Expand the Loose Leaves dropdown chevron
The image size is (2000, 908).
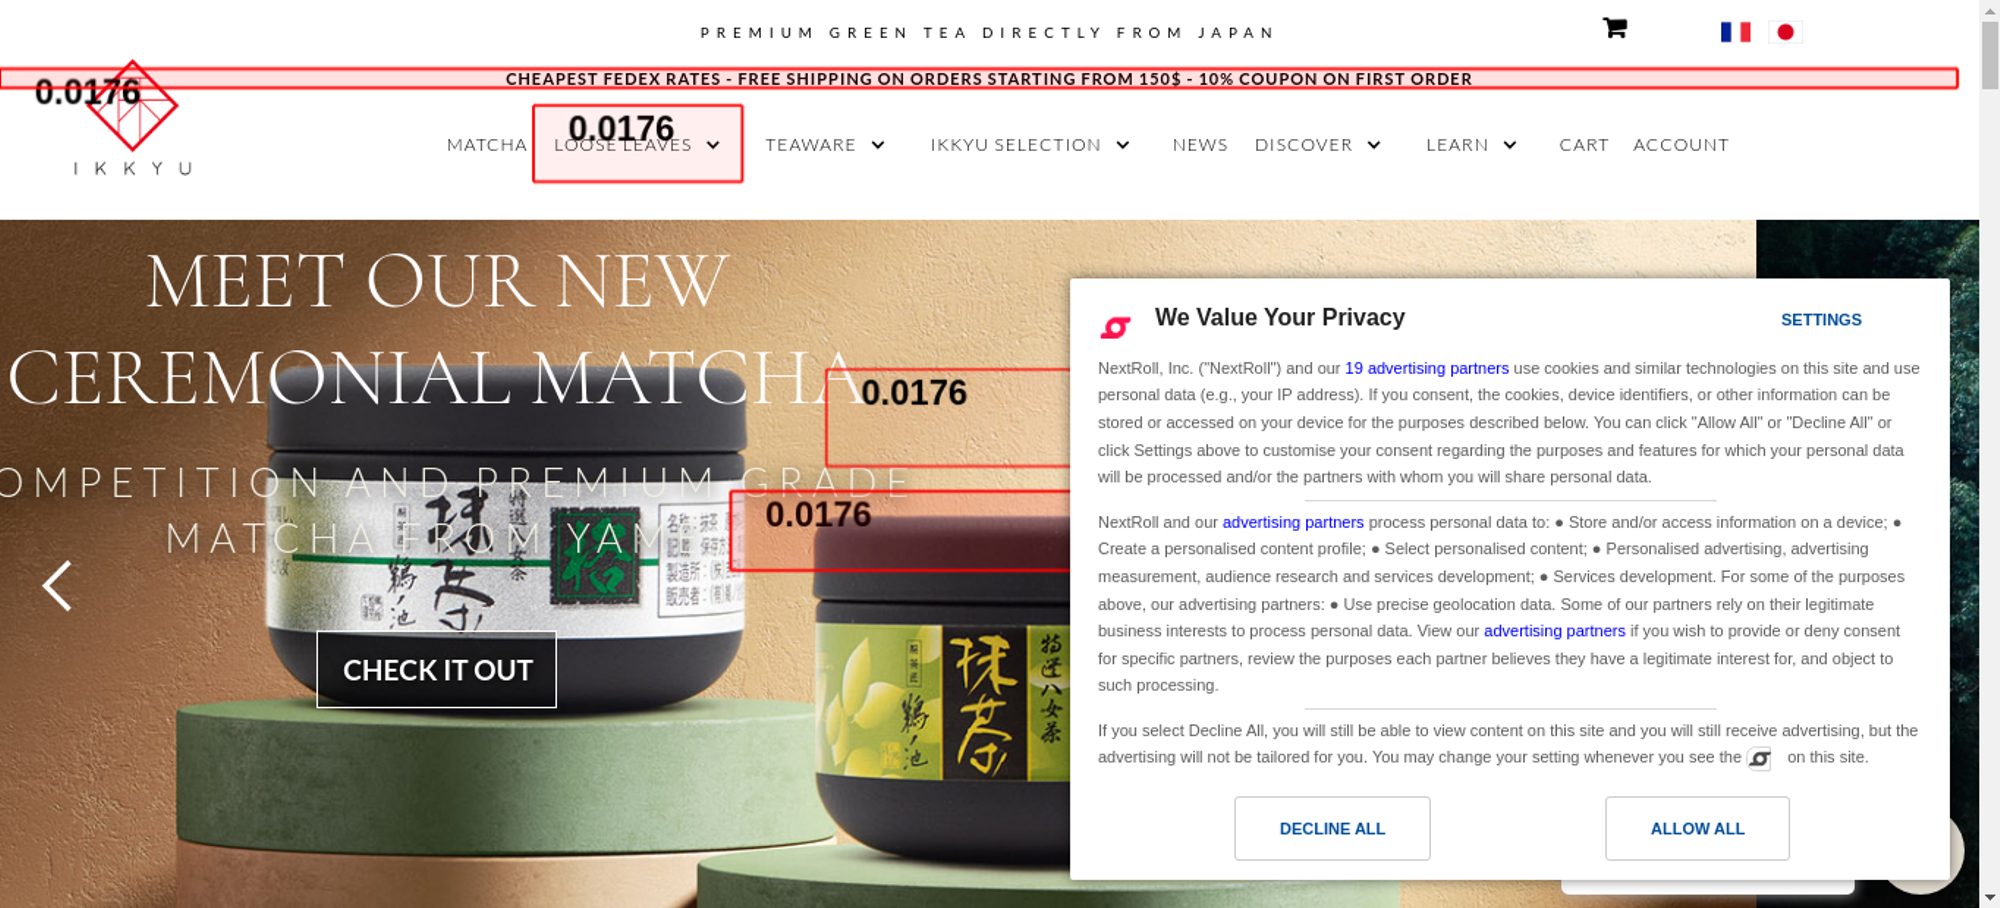713,145
